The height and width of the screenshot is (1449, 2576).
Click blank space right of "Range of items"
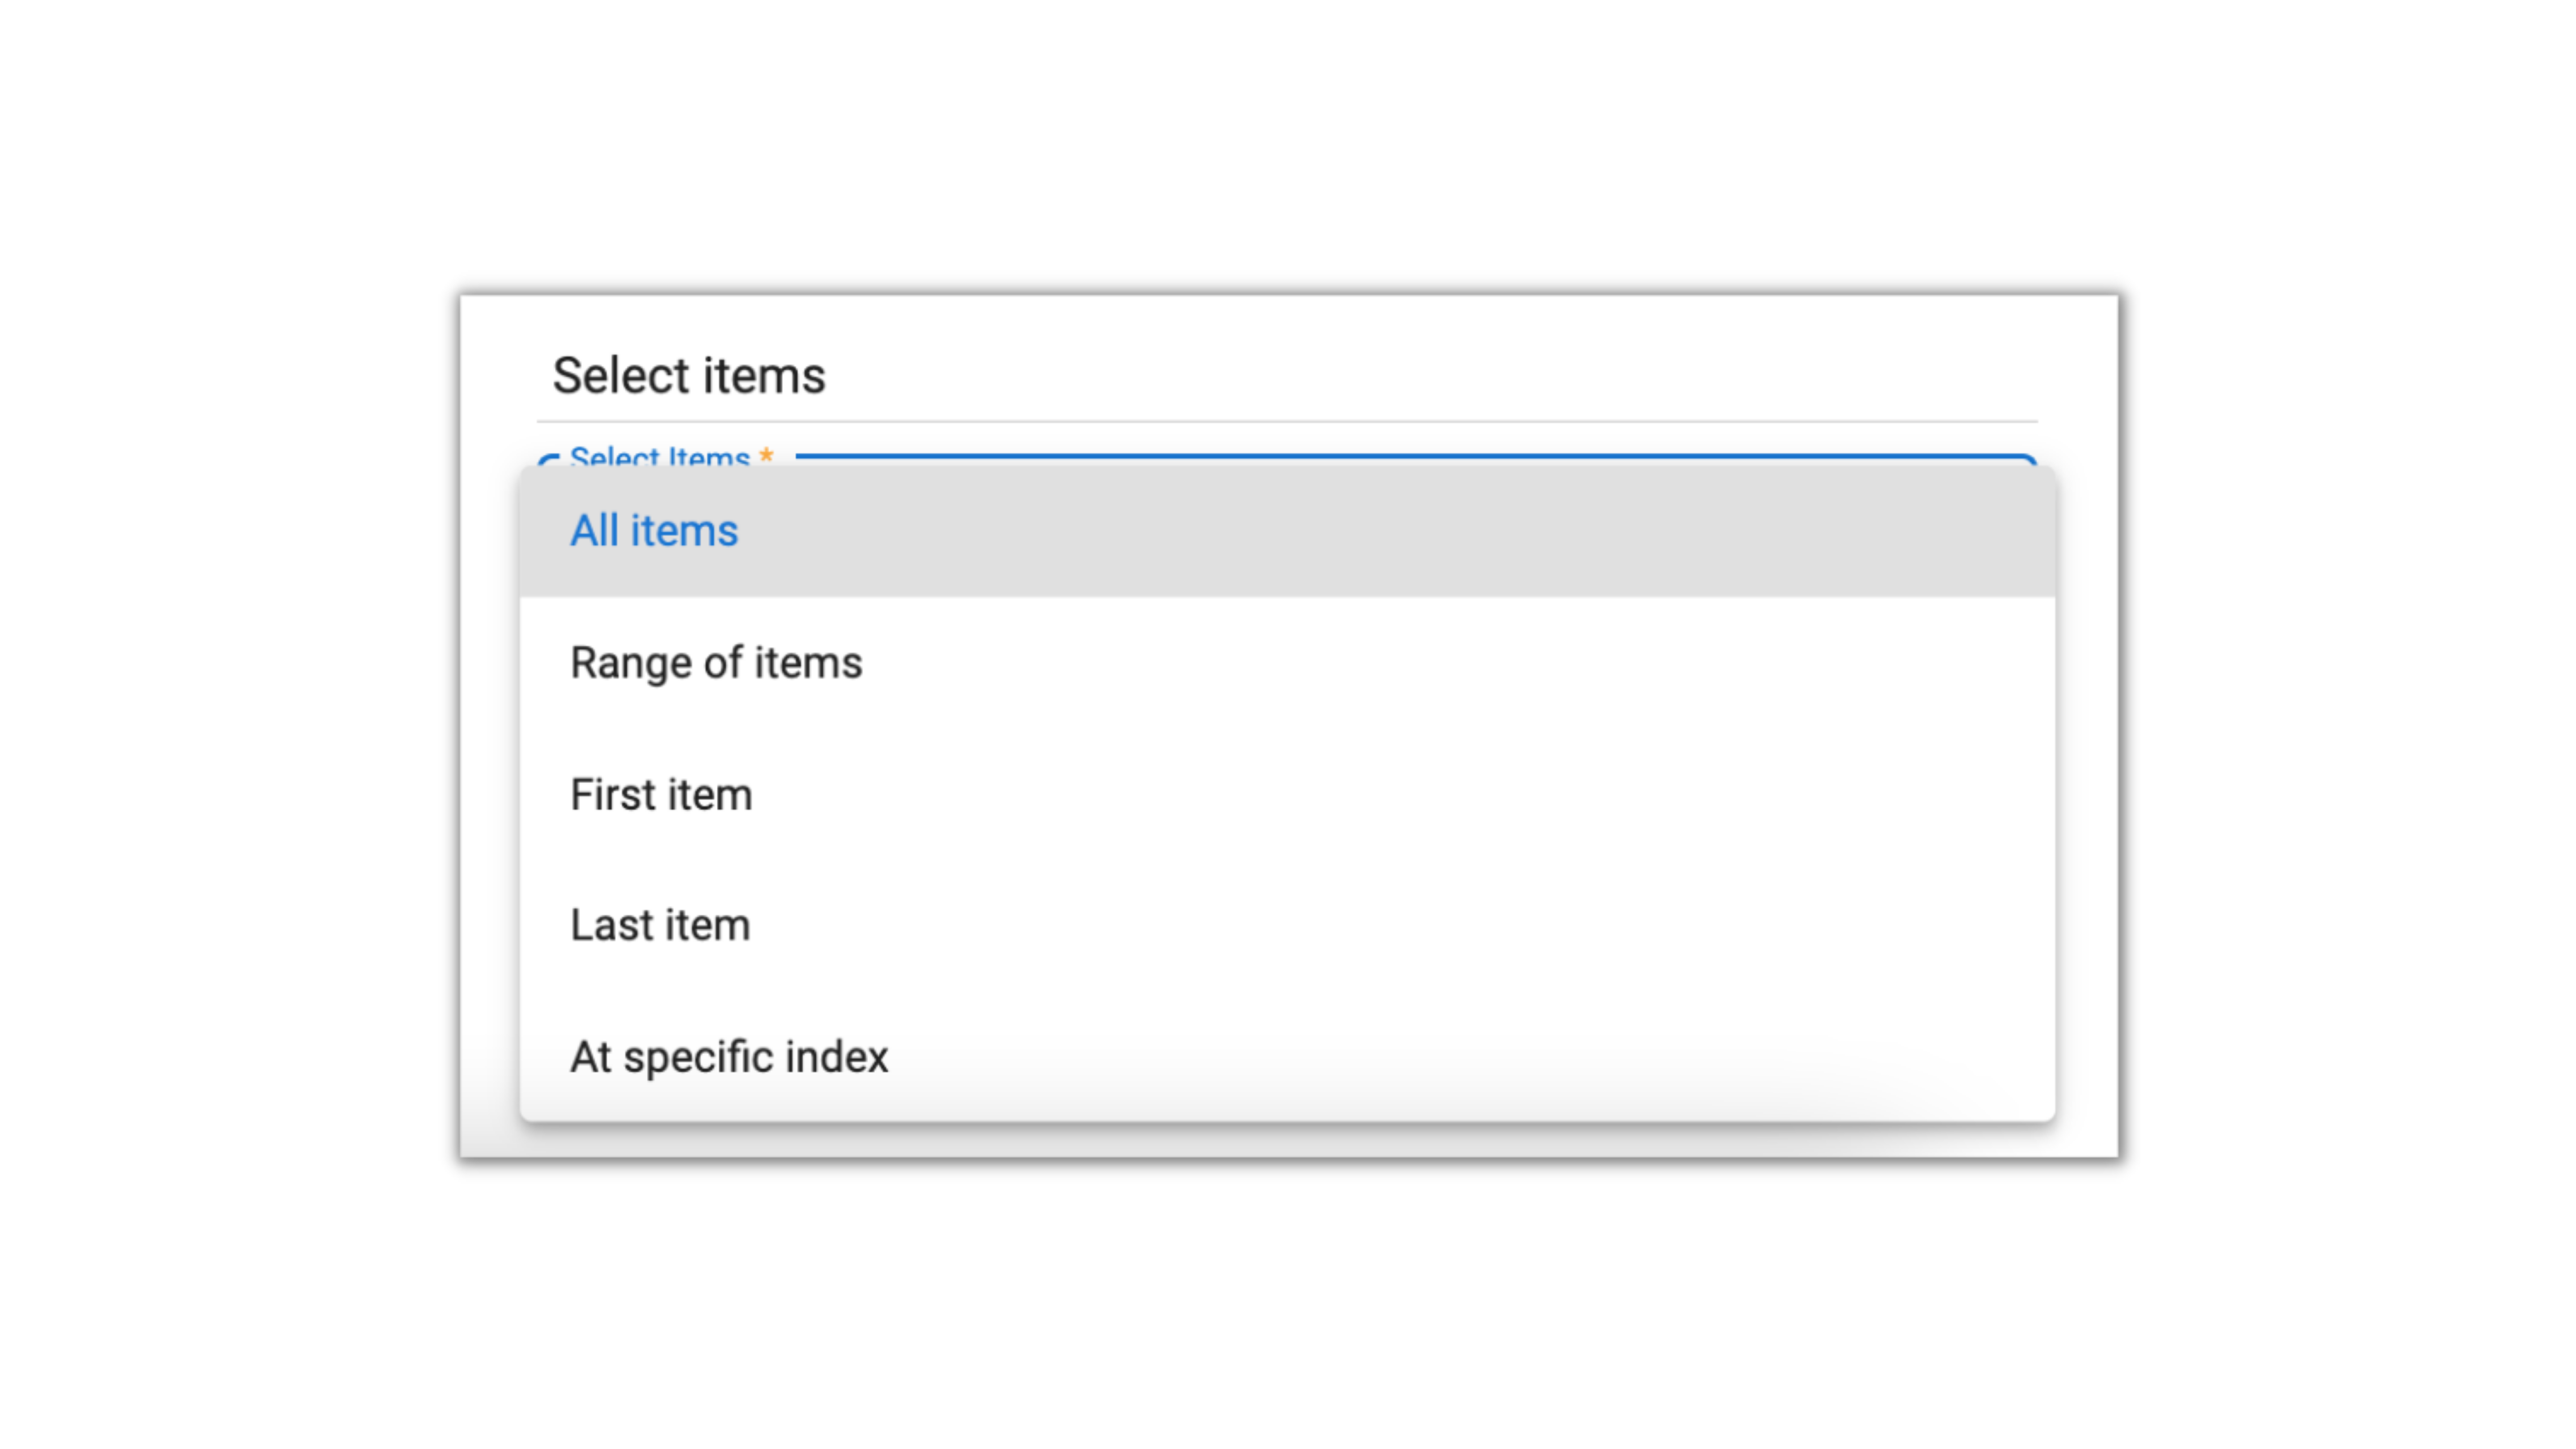[x=1400, y=663]
